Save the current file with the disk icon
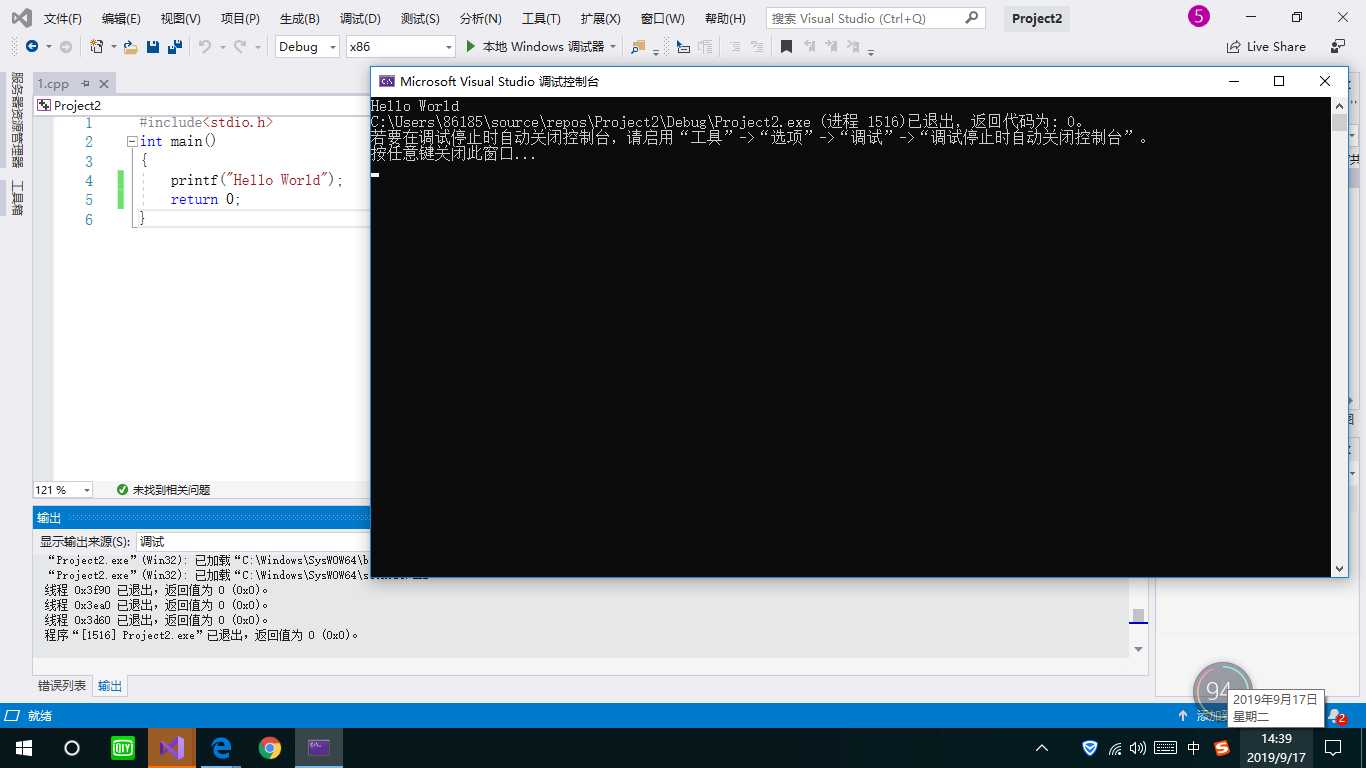This screenshot has width=1366, height=768. point(153,47)
